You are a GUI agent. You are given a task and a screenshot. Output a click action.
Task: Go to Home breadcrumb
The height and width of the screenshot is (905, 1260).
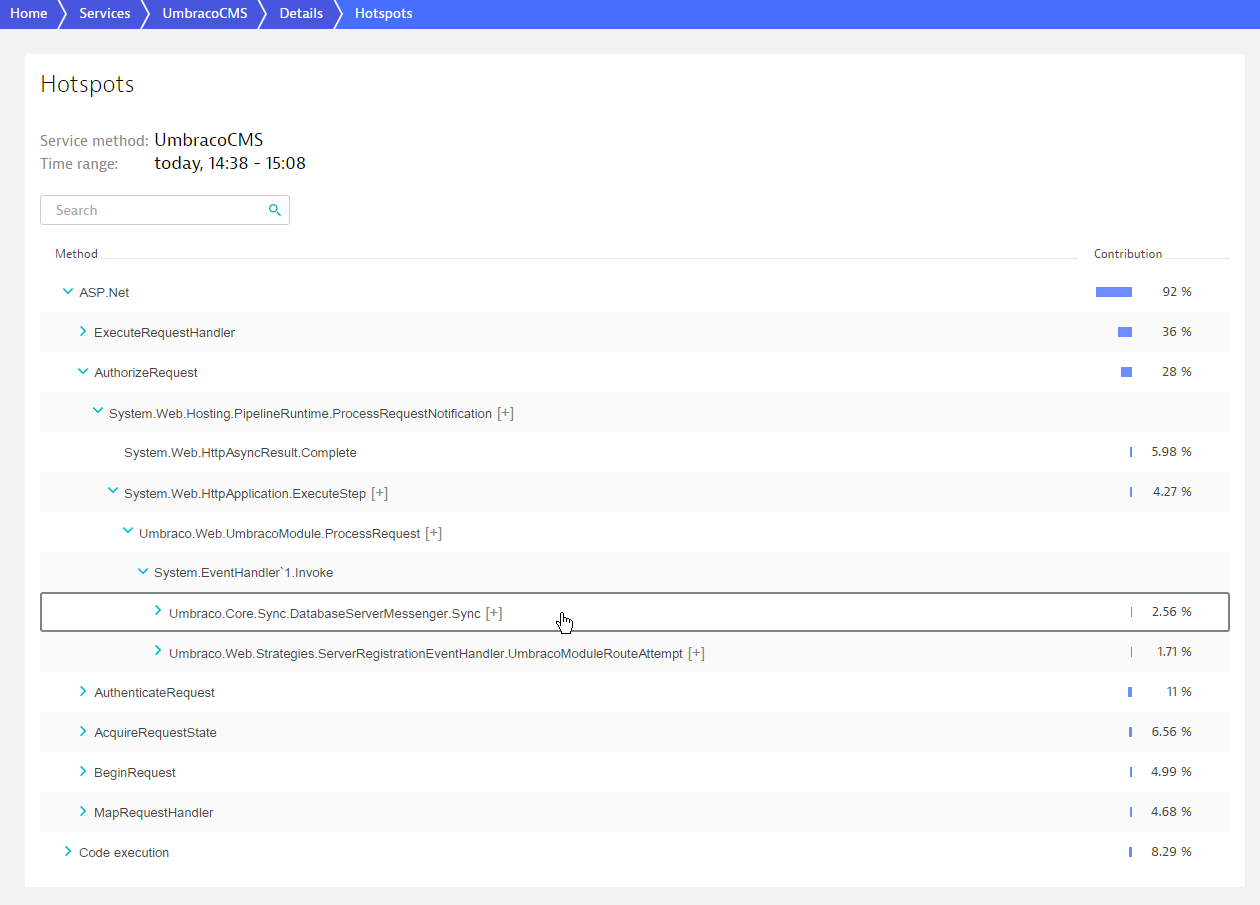tap(29, 14)
